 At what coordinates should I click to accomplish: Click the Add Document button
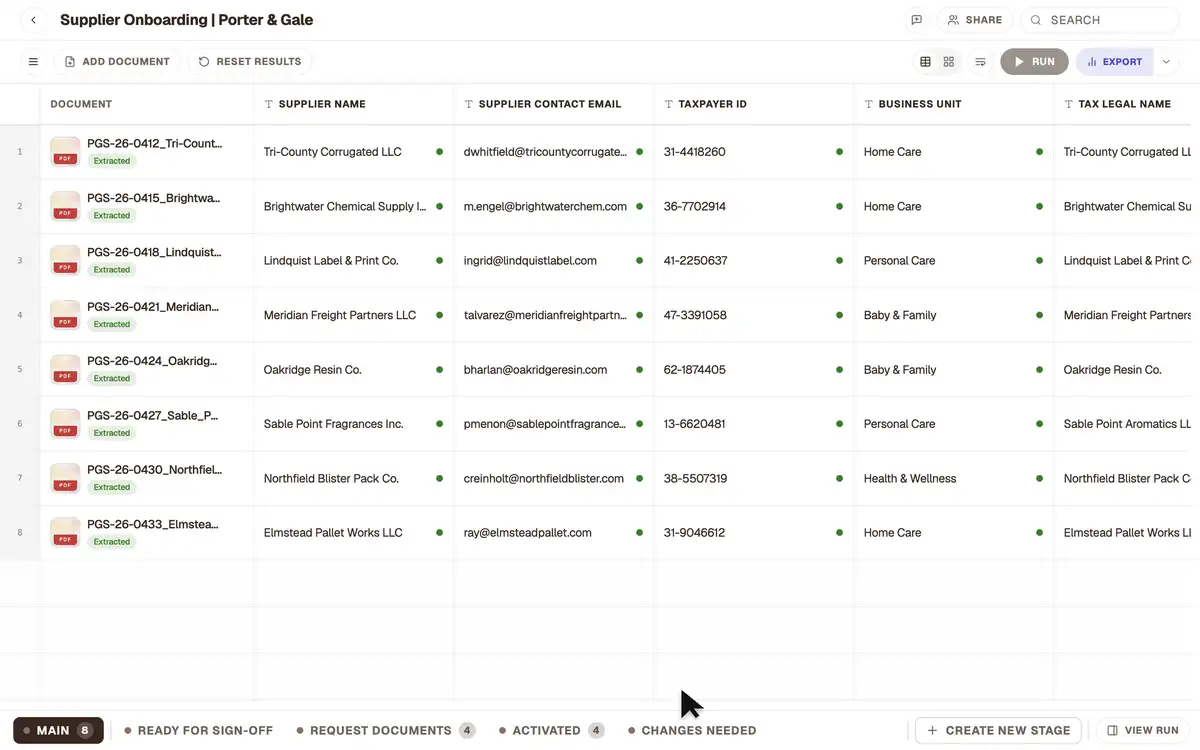pos(117,62)
